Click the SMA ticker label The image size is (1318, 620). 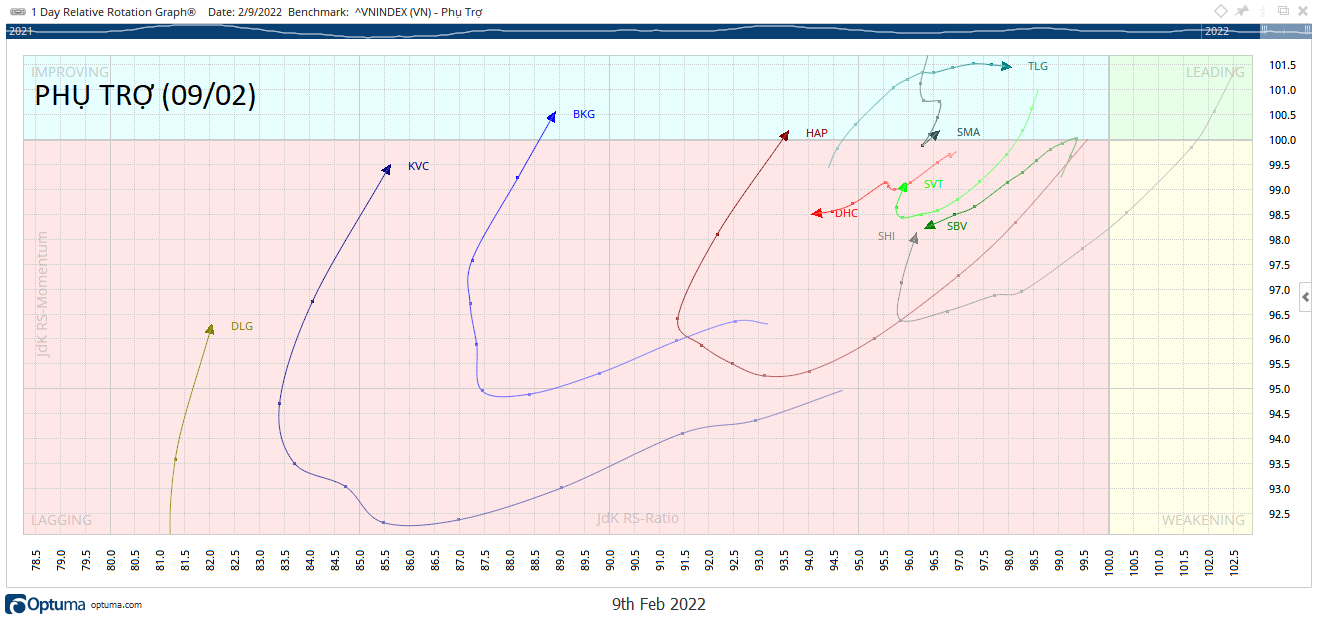click(968, 132)
